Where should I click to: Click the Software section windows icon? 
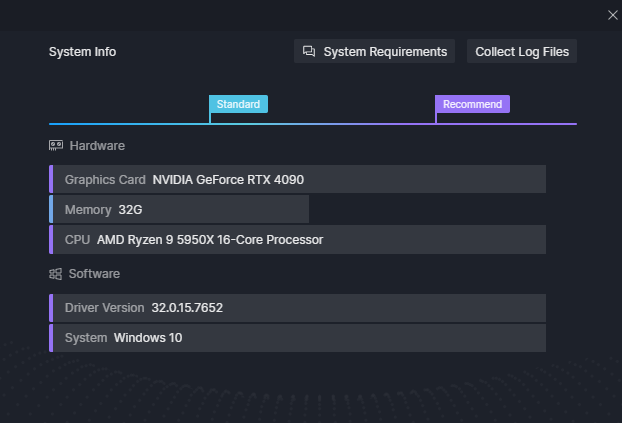click(56, 274)
